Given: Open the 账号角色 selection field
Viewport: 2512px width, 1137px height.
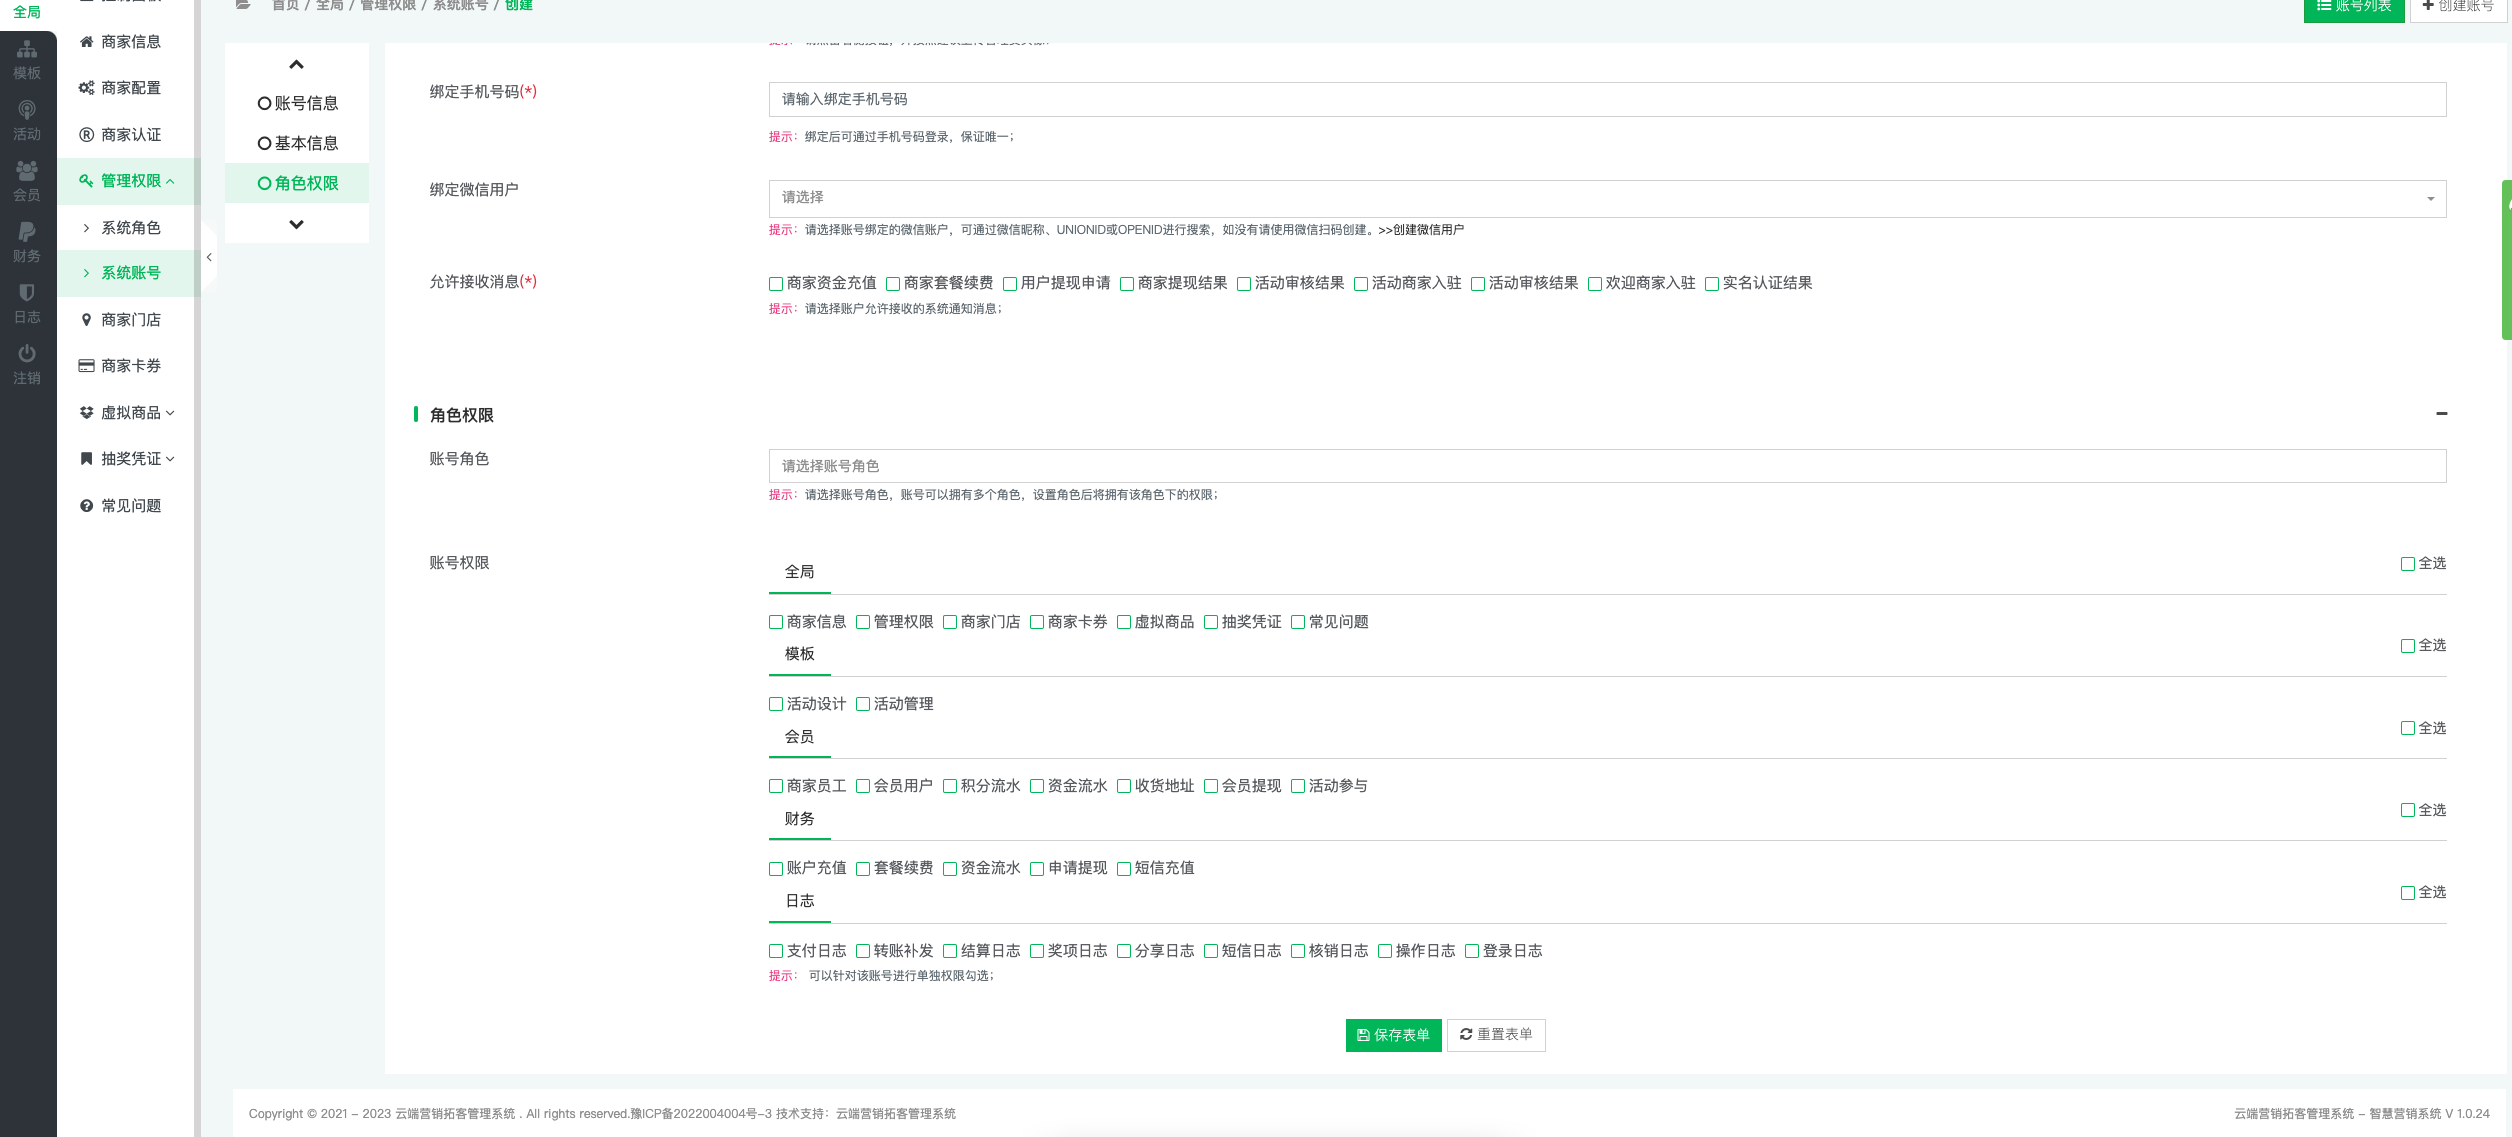Looking at the screenshot, I should pos(1607,466).
